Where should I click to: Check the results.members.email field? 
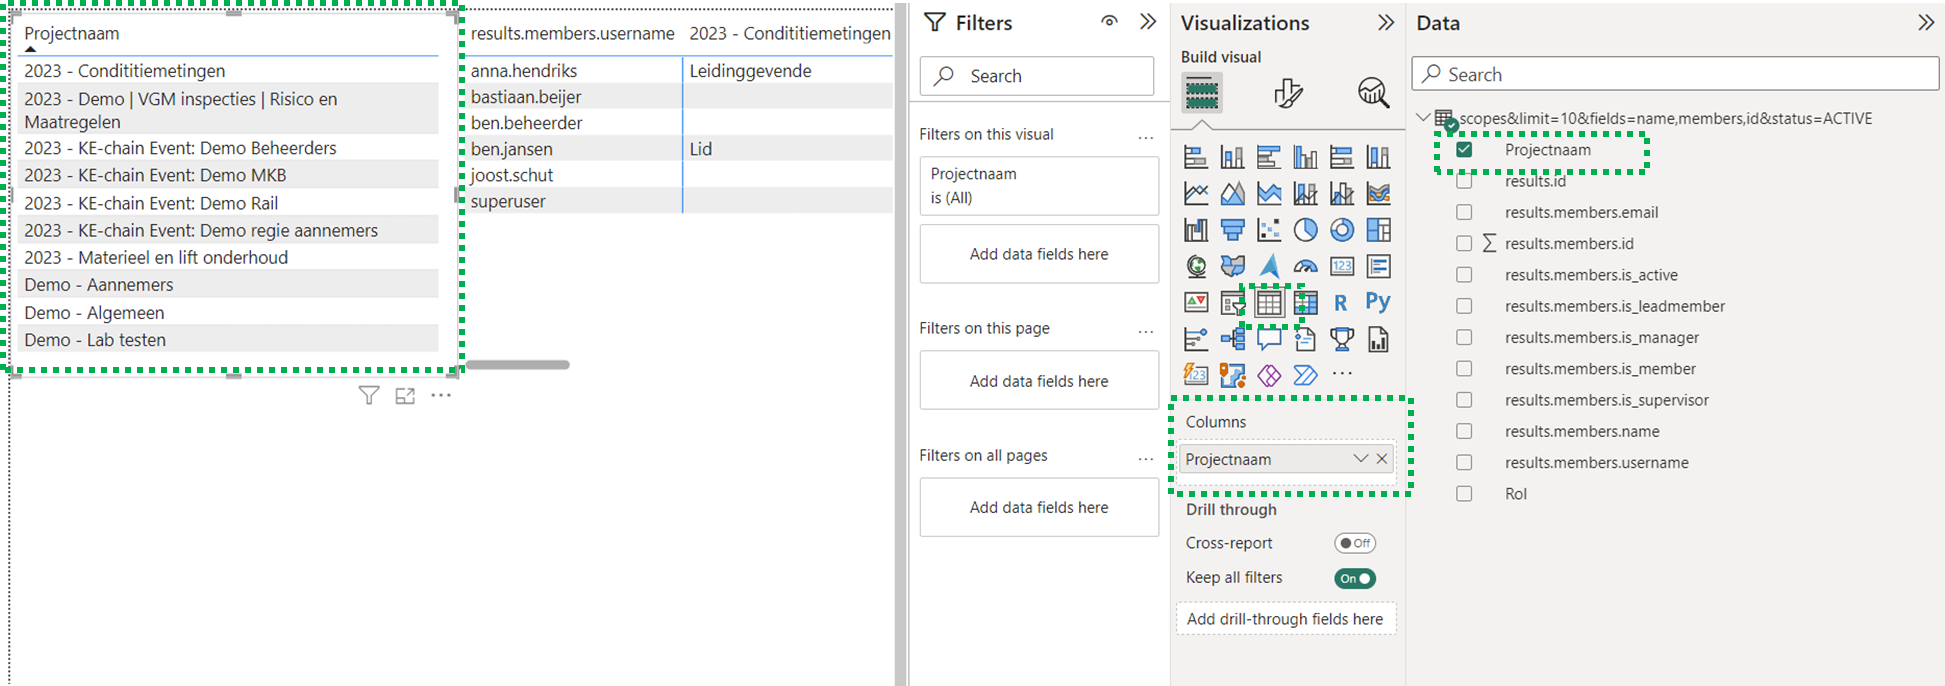click(1464, 212)
